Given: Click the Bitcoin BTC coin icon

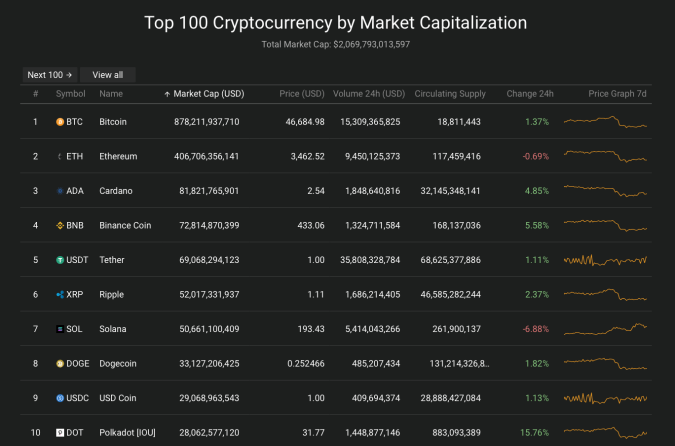Looking at the screenshot, I should 60,122.
